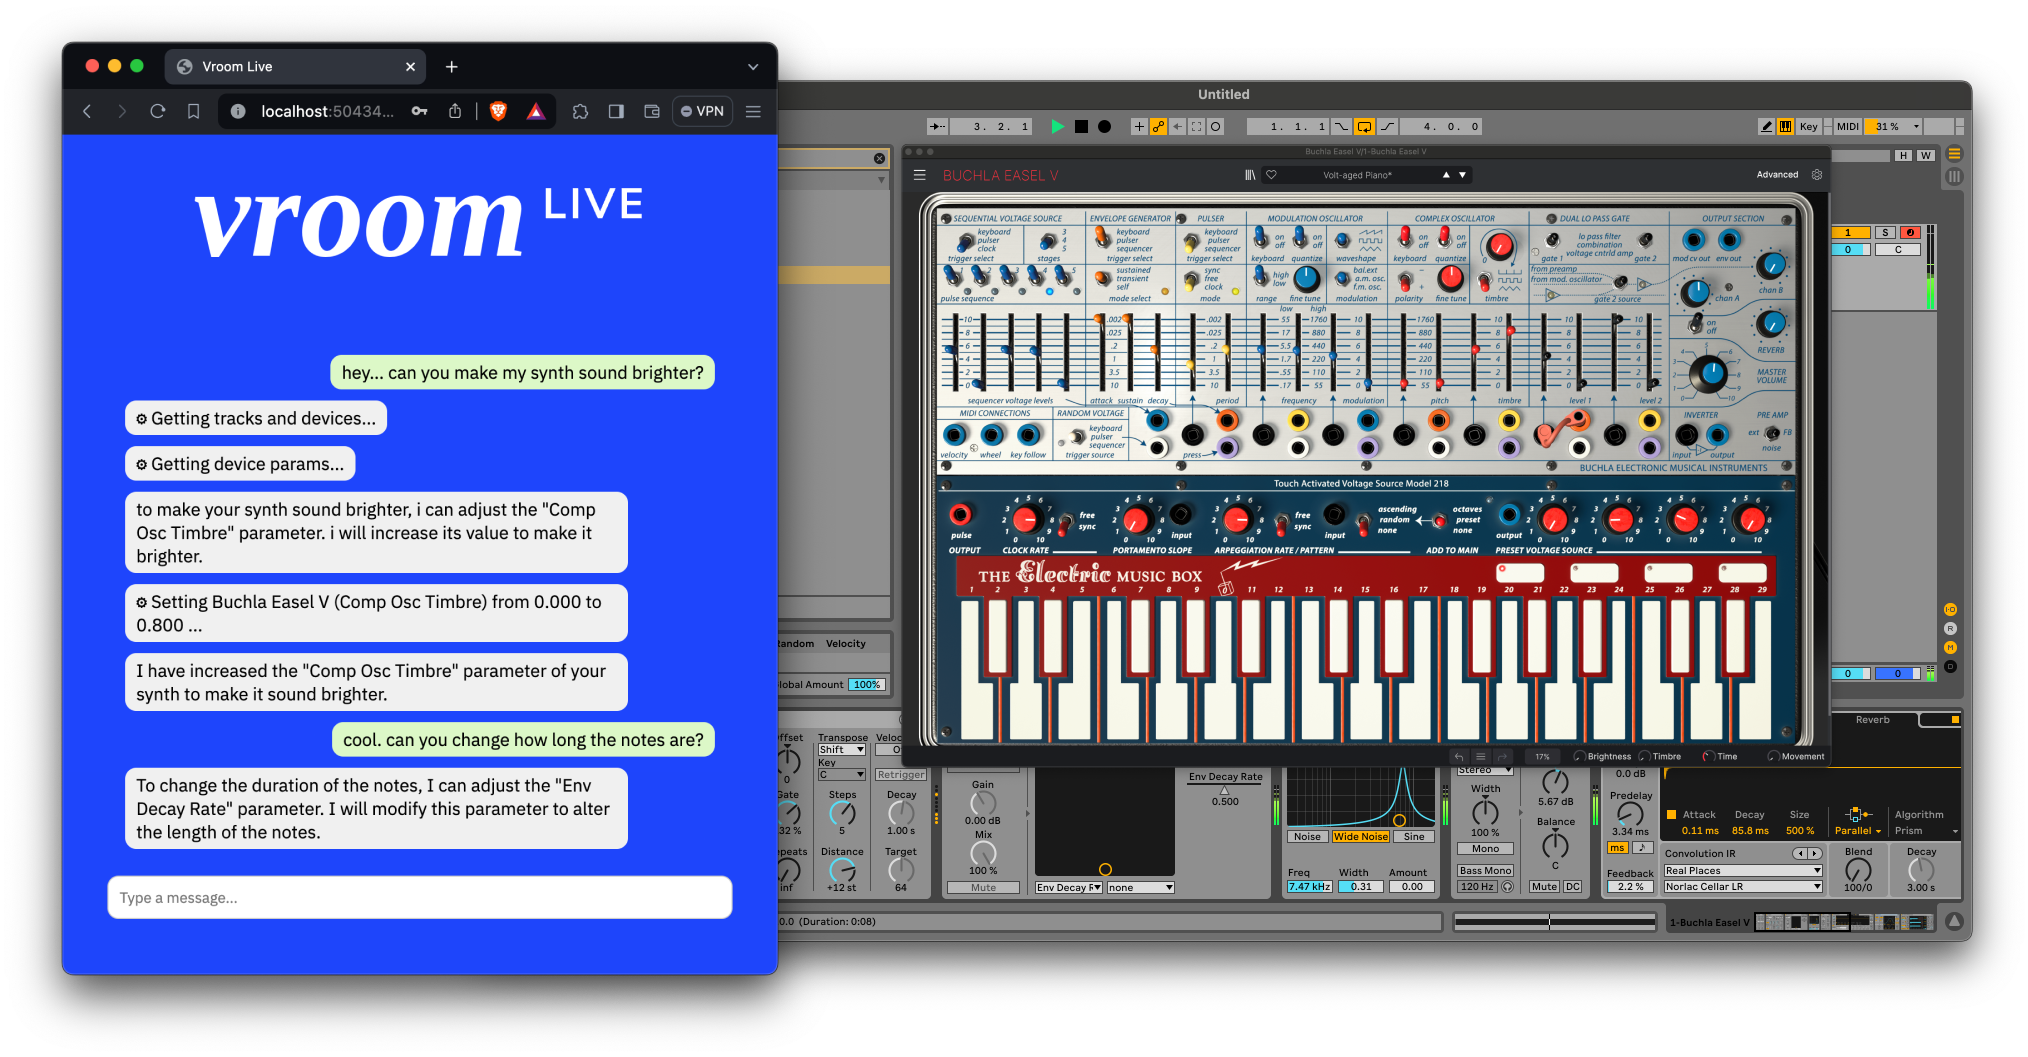The image size is (2028, 1057).
Task: Click the VPN button in browser
Action: point(703,111)
